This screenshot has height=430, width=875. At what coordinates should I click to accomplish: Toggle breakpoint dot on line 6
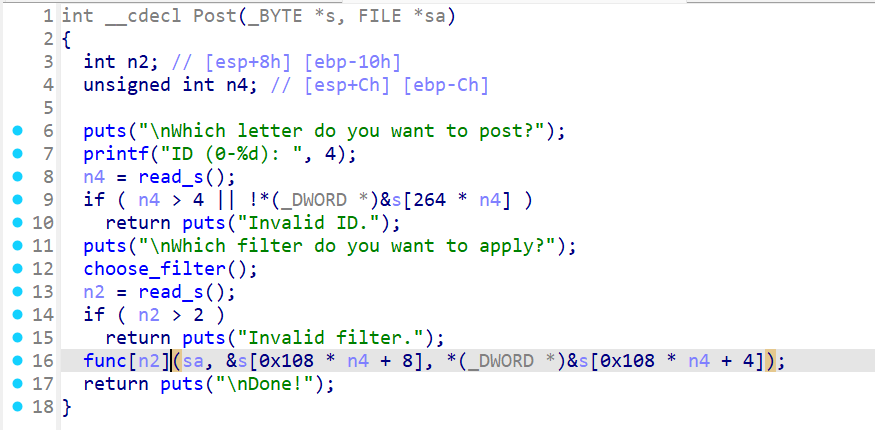[x=17, y=131]
